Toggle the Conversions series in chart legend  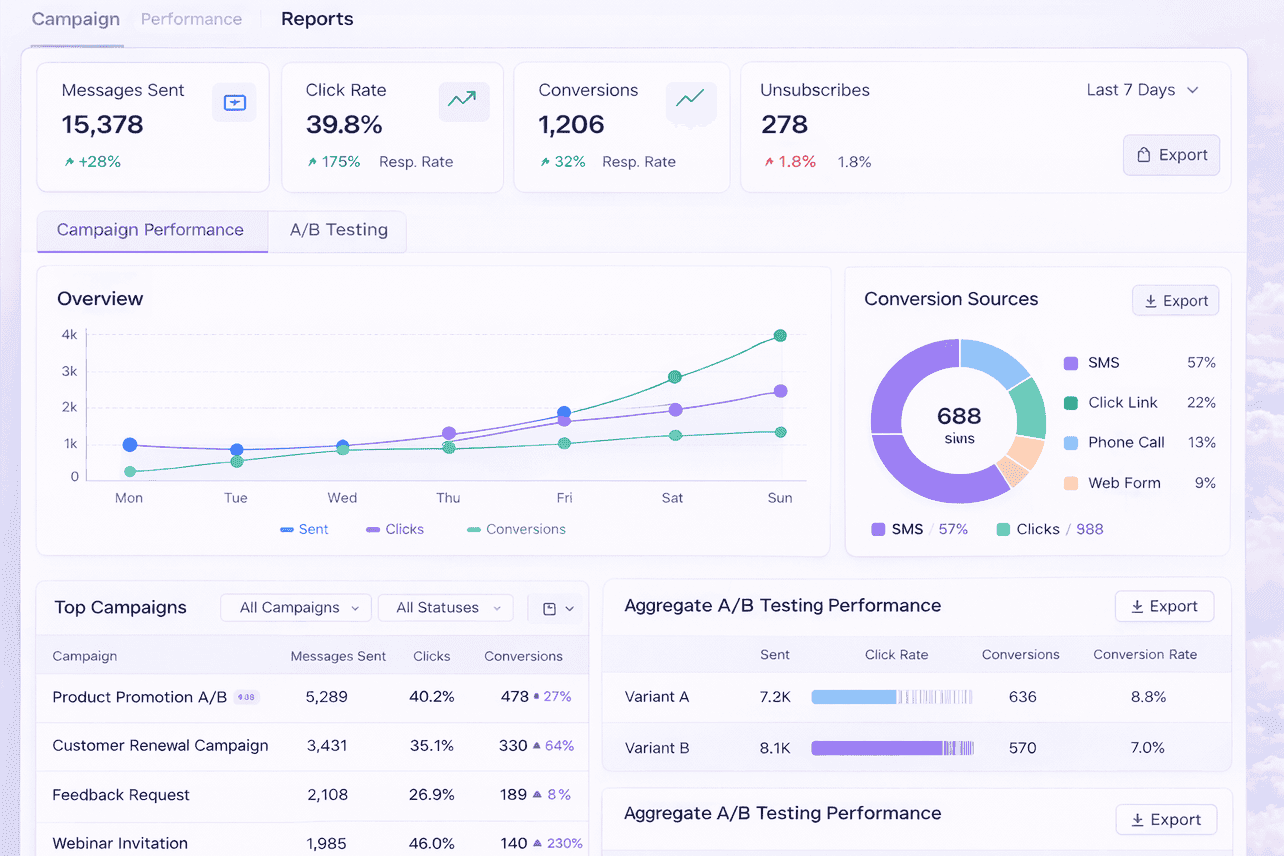[x=516, y=529]
